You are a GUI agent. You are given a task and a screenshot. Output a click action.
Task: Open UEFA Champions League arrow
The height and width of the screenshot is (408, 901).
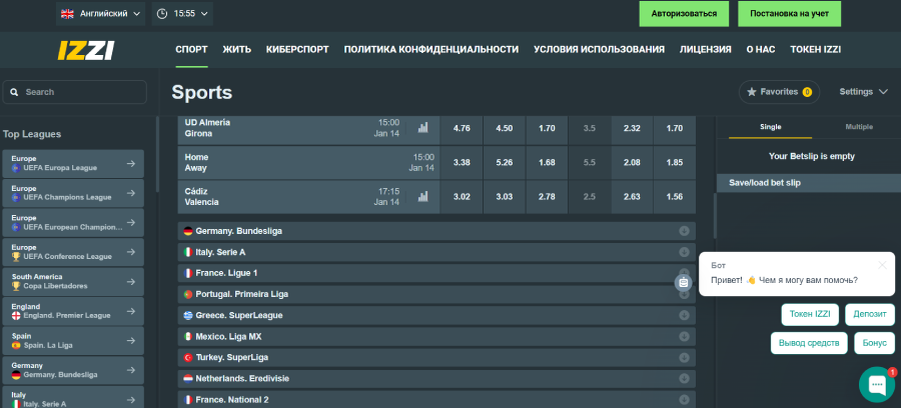131,193
